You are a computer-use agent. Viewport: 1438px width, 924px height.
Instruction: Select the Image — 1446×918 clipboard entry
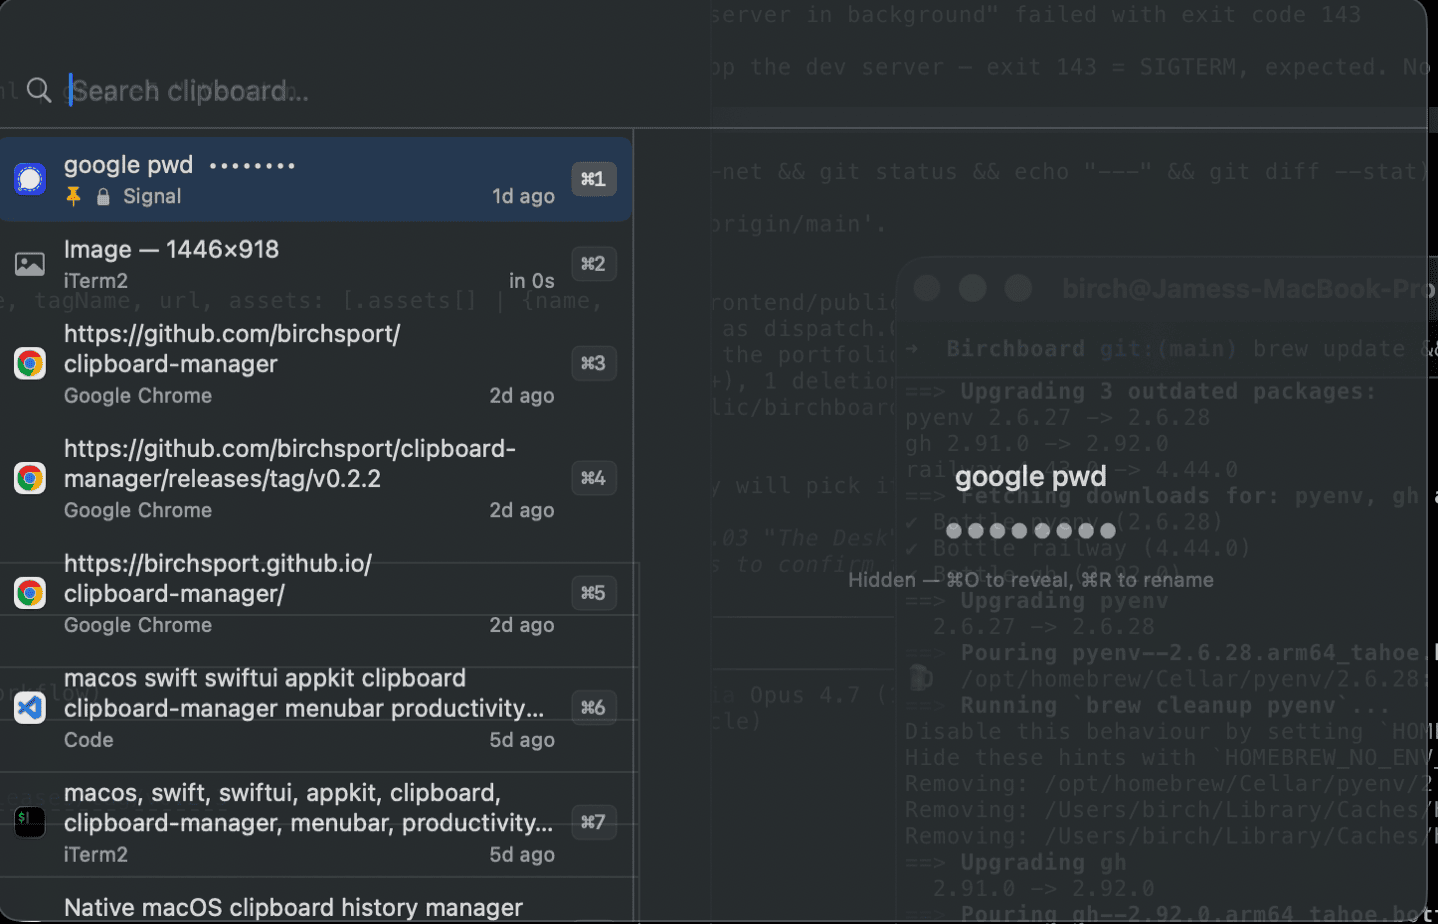300,264
